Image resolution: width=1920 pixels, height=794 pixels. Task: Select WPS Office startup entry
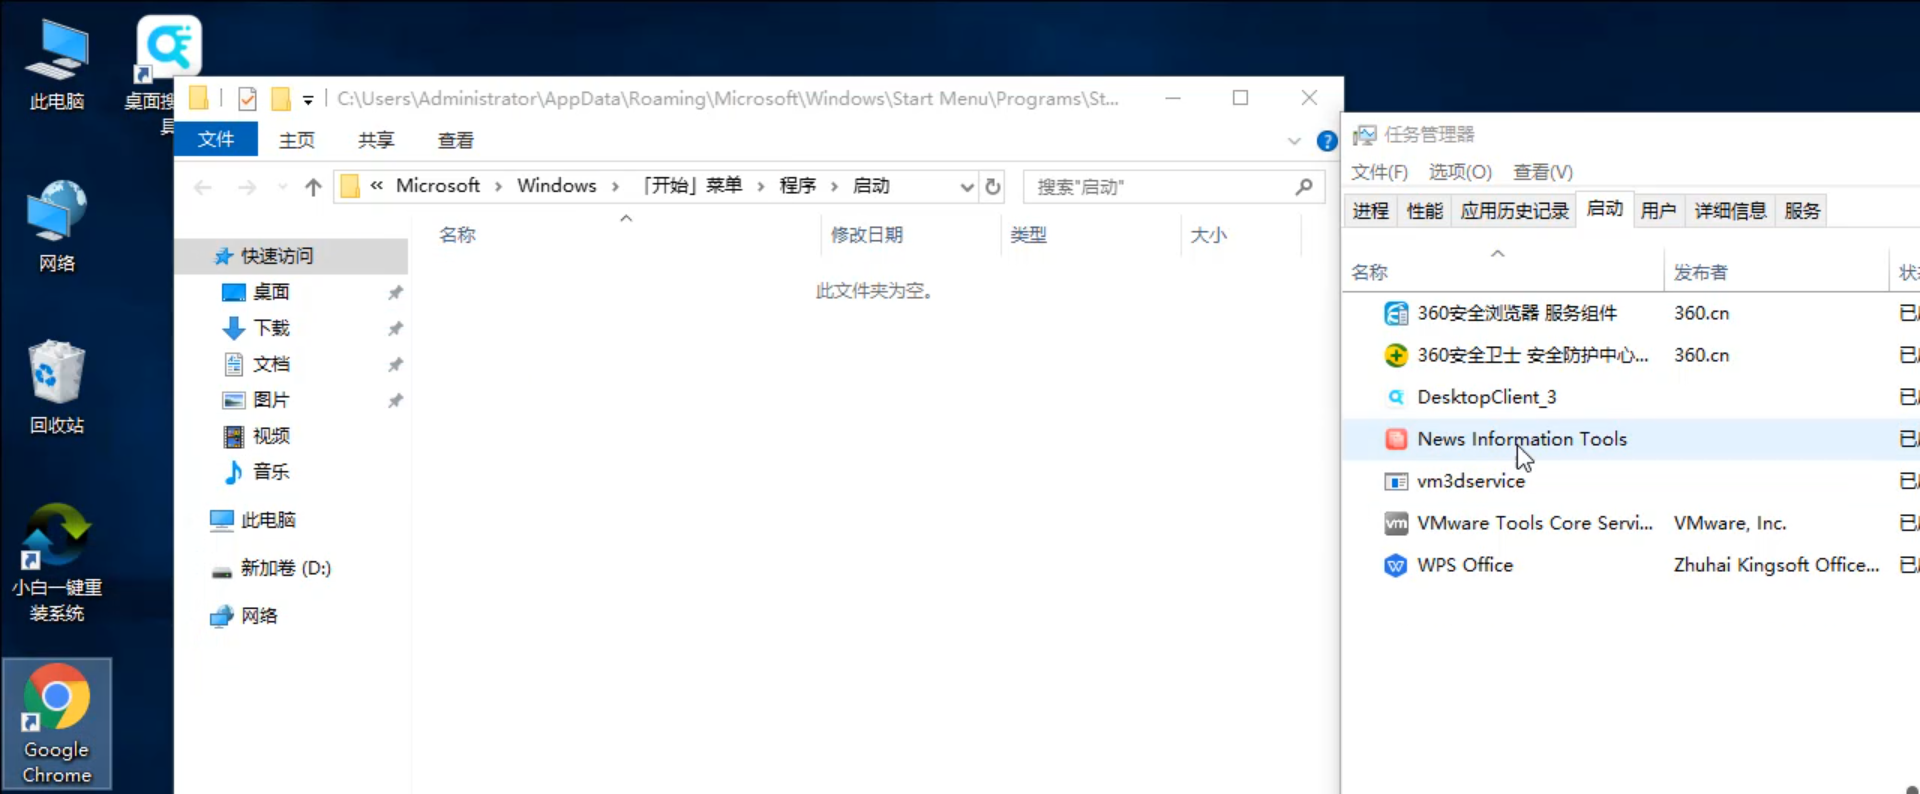tap(1465, 565)
